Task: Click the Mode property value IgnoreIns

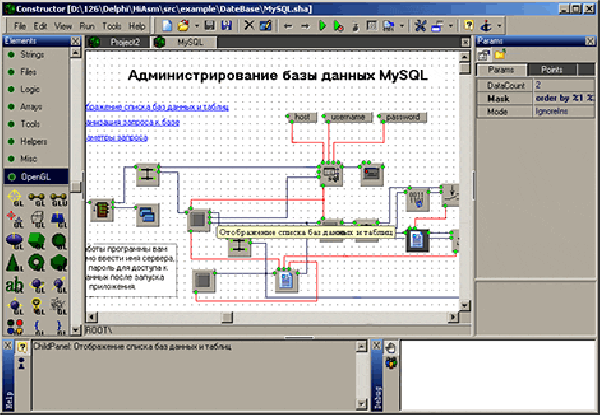Action: click(564, 111)
